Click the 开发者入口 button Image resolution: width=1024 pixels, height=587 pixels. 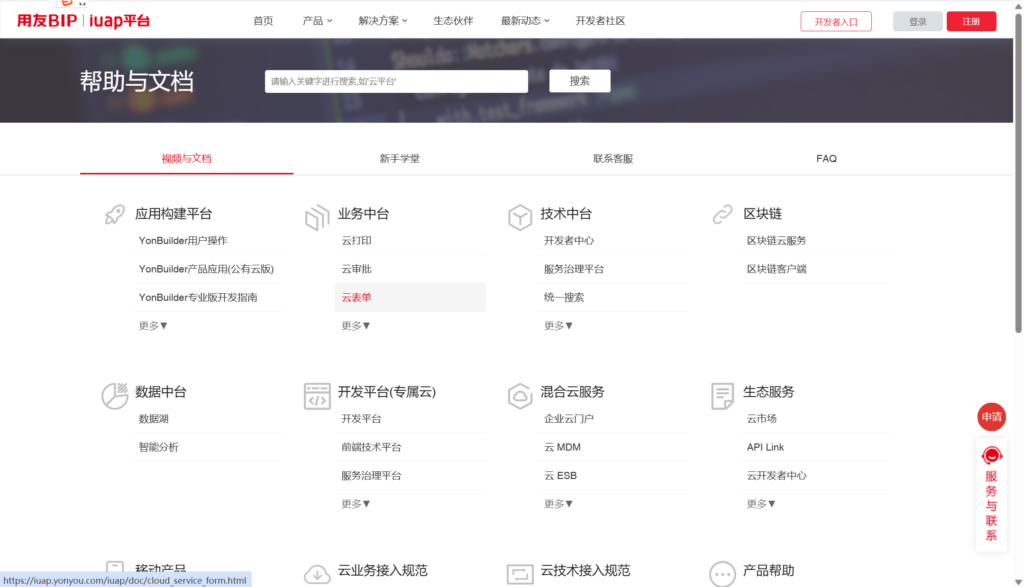[836, 20]
